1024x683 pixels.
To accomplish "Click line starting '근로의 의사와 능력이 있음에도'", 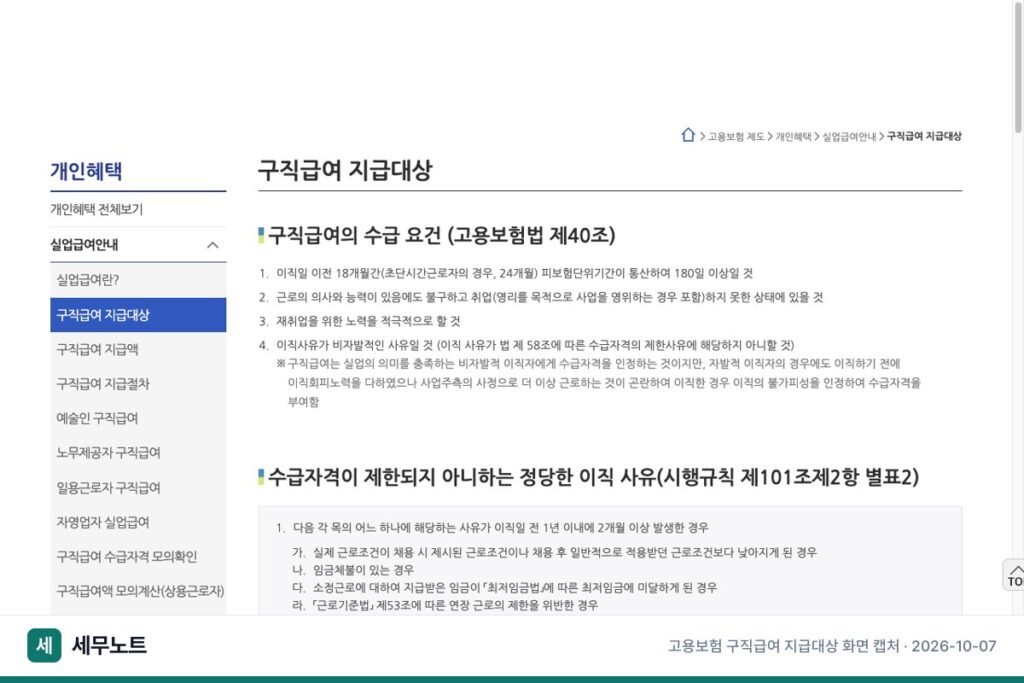I will pos(549,298).
